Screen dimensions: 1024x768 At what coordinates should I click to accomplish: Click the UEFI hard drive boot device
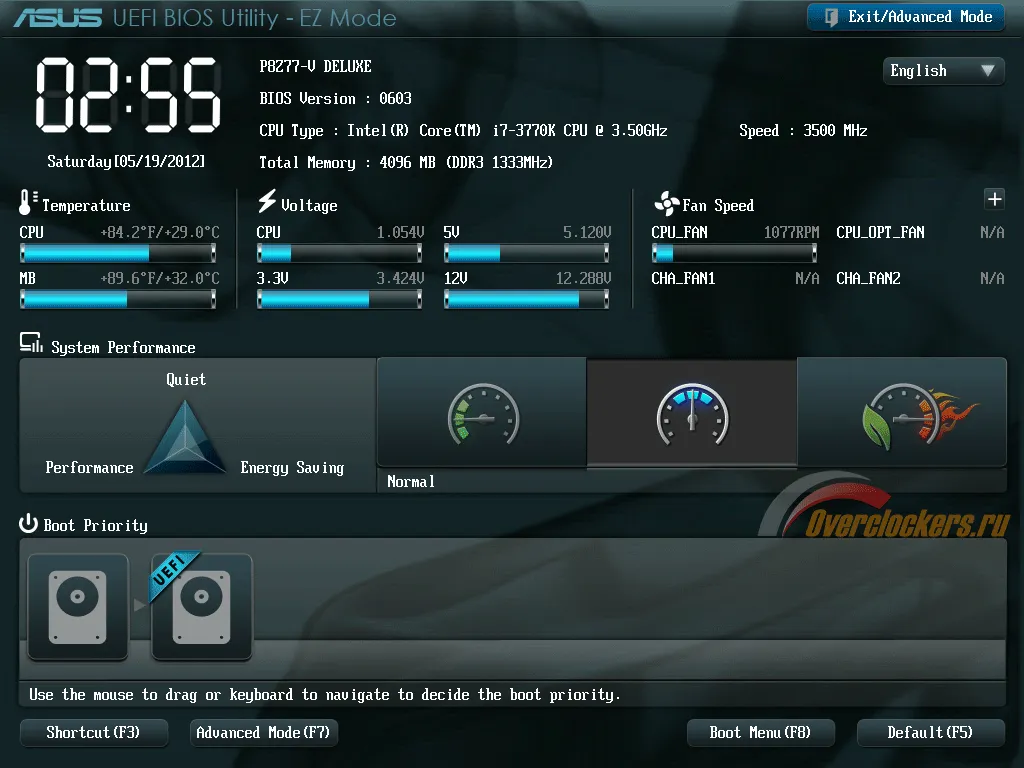201,607
